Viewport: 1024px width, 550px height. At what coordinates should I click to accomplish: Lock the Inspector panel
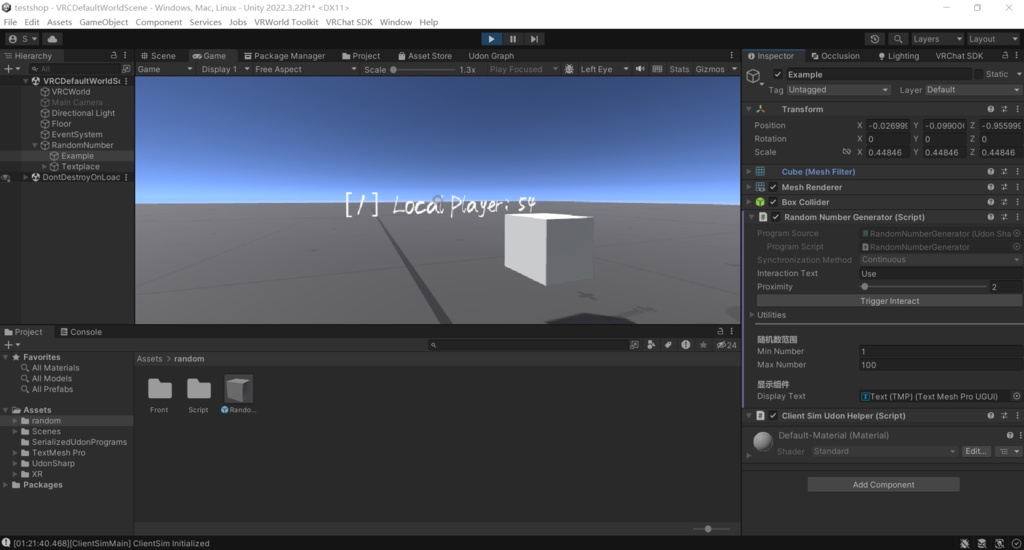point(1005,56)
